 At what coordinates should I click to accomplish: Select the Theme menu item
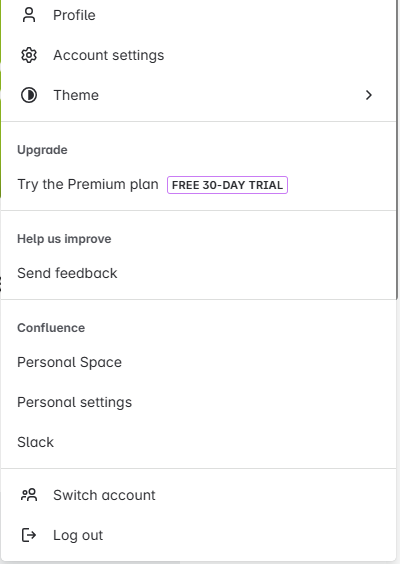coord(199,95)
